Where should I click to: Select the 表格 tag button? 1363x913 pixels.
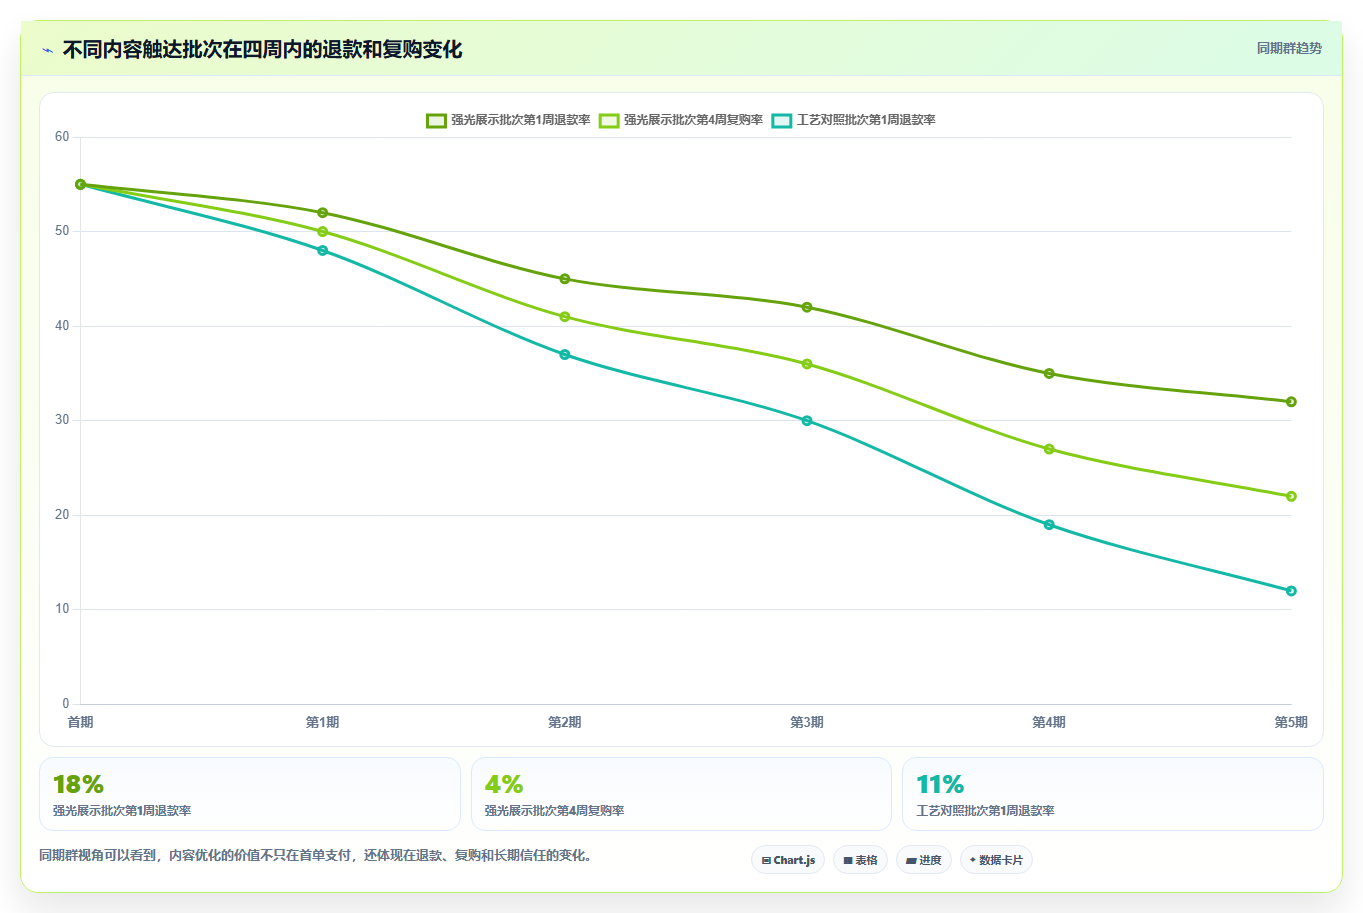pyautogui.click(x=860, y=860)
